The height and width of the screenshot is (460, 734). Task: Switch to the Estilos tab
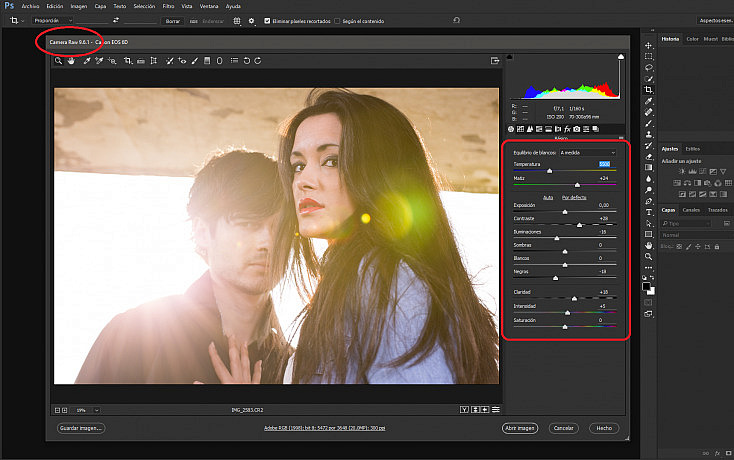(x=692, y=149)
